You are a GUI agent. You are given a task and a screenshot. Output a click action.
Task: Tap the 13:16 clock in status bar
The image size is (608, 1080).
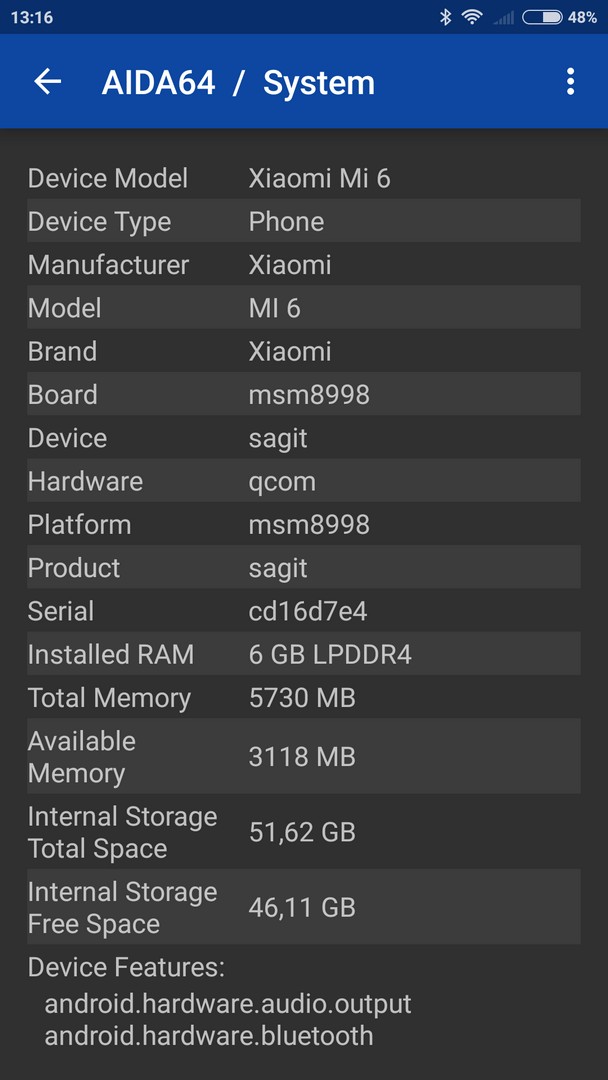(32, 17)
